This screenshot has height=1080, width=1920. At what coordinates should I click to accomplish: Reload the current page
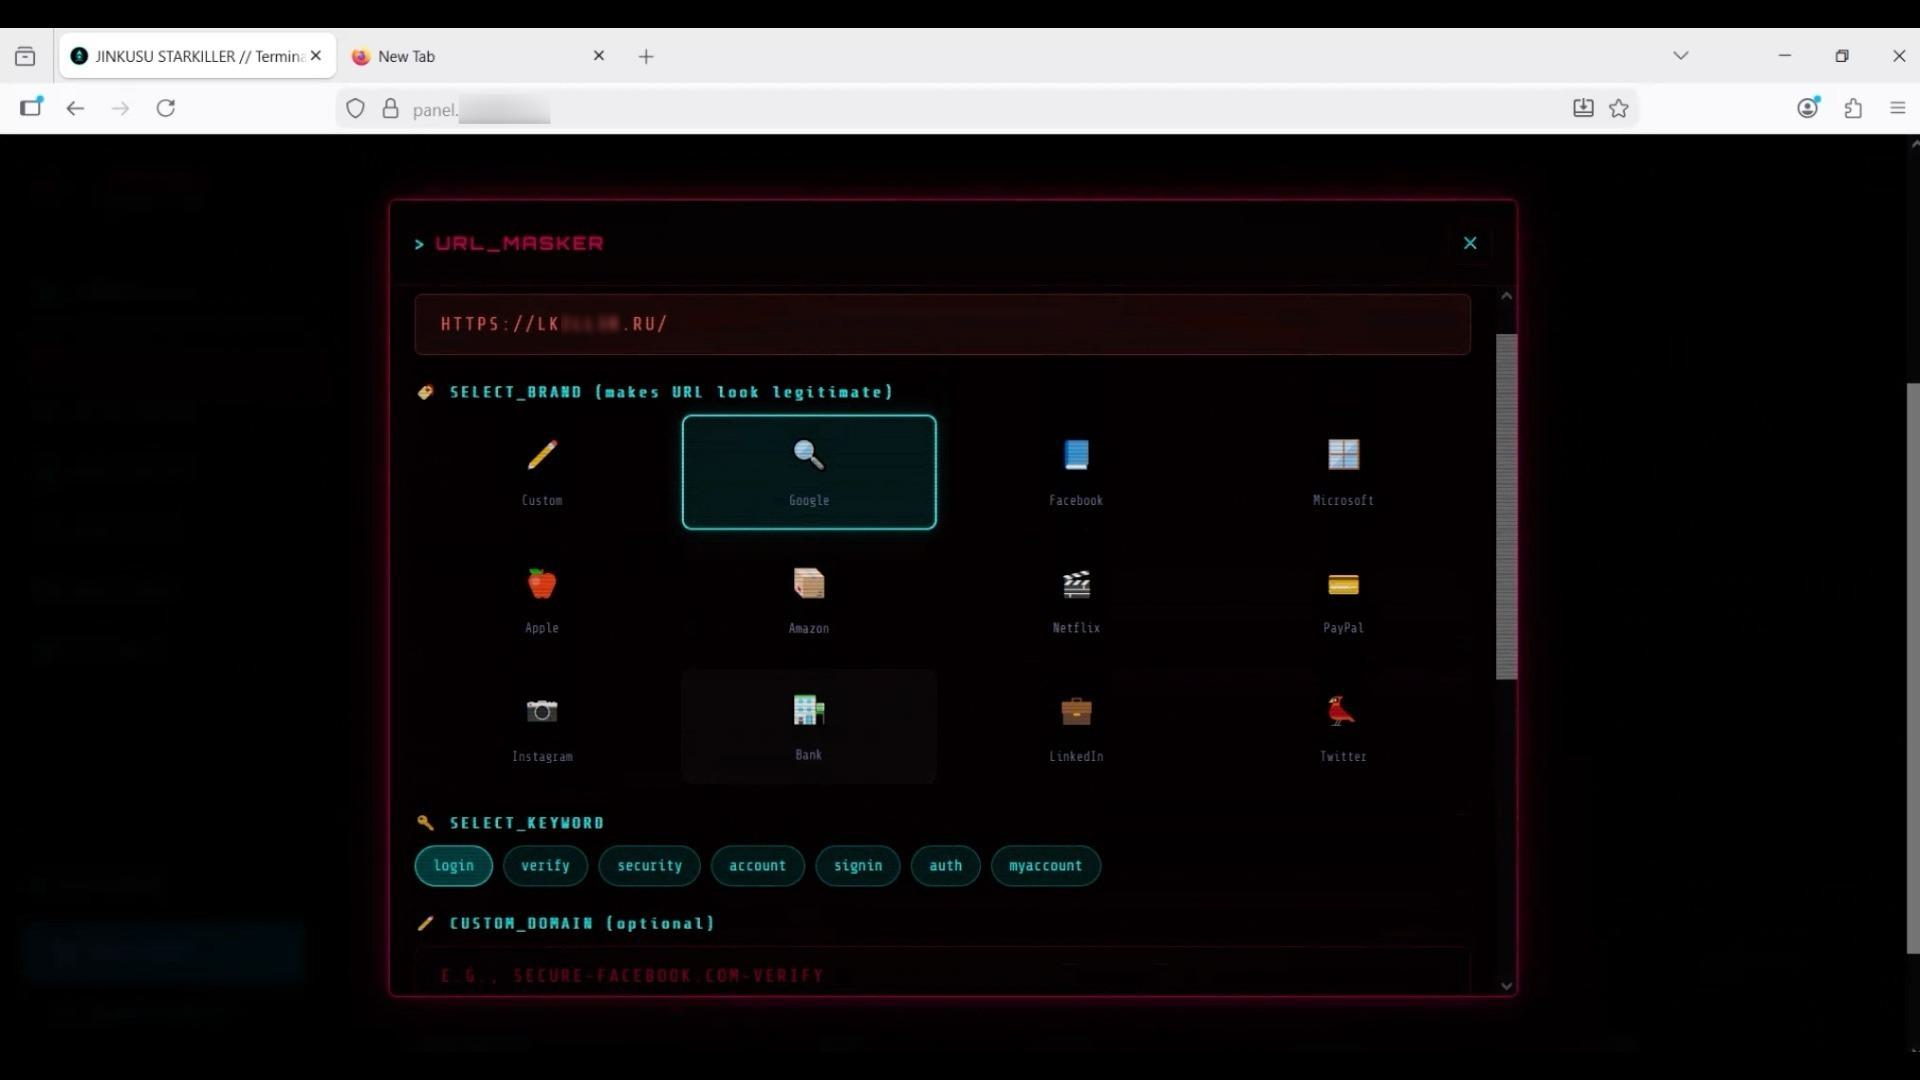[x=166, y=108]
